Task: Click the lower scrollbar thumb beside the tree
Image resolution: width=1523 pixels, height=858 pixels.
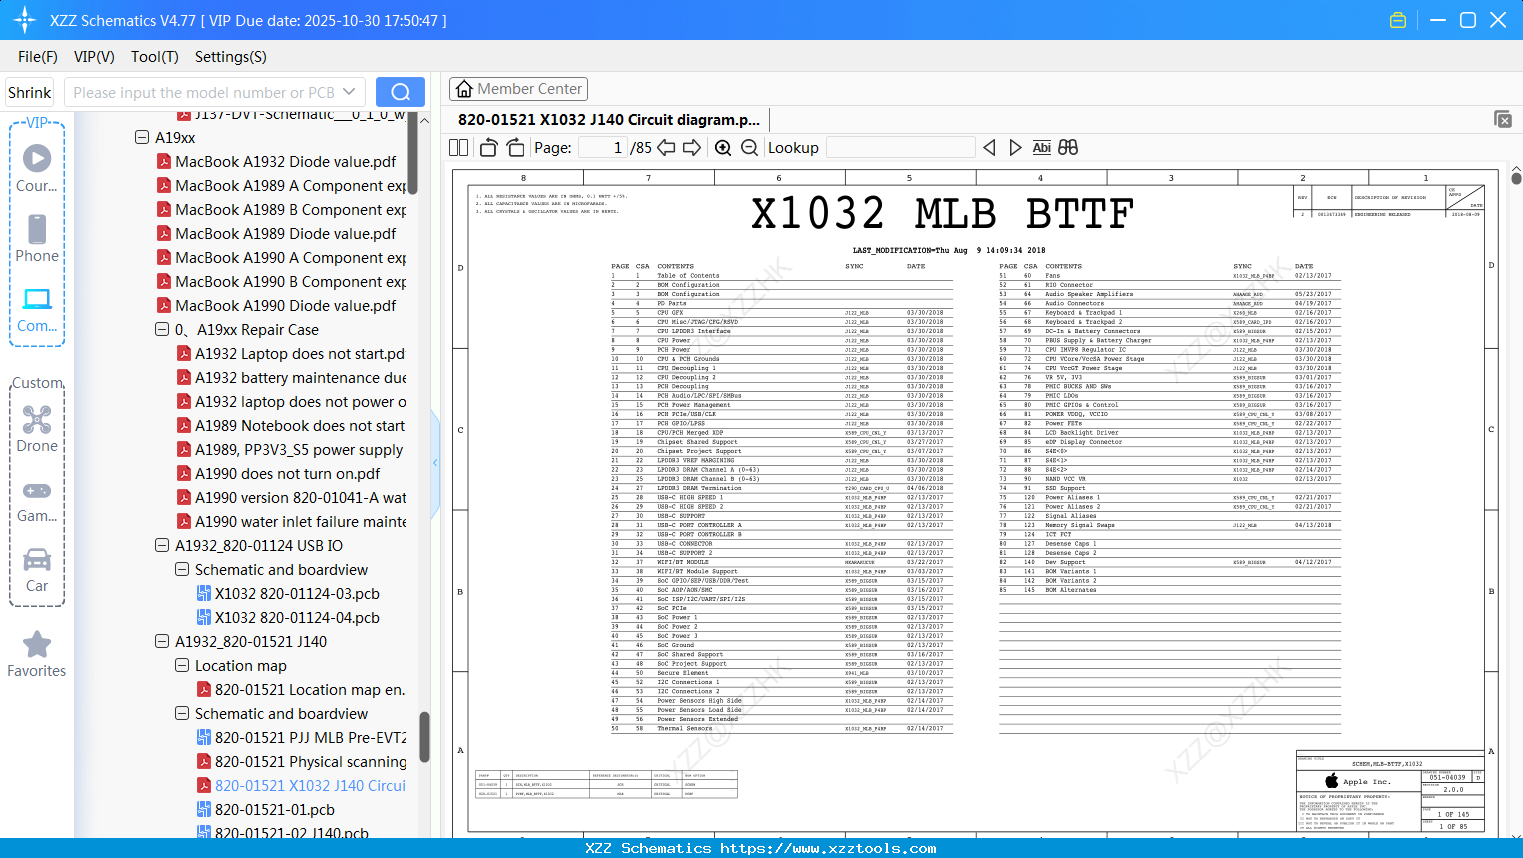Action: (424, 737)
